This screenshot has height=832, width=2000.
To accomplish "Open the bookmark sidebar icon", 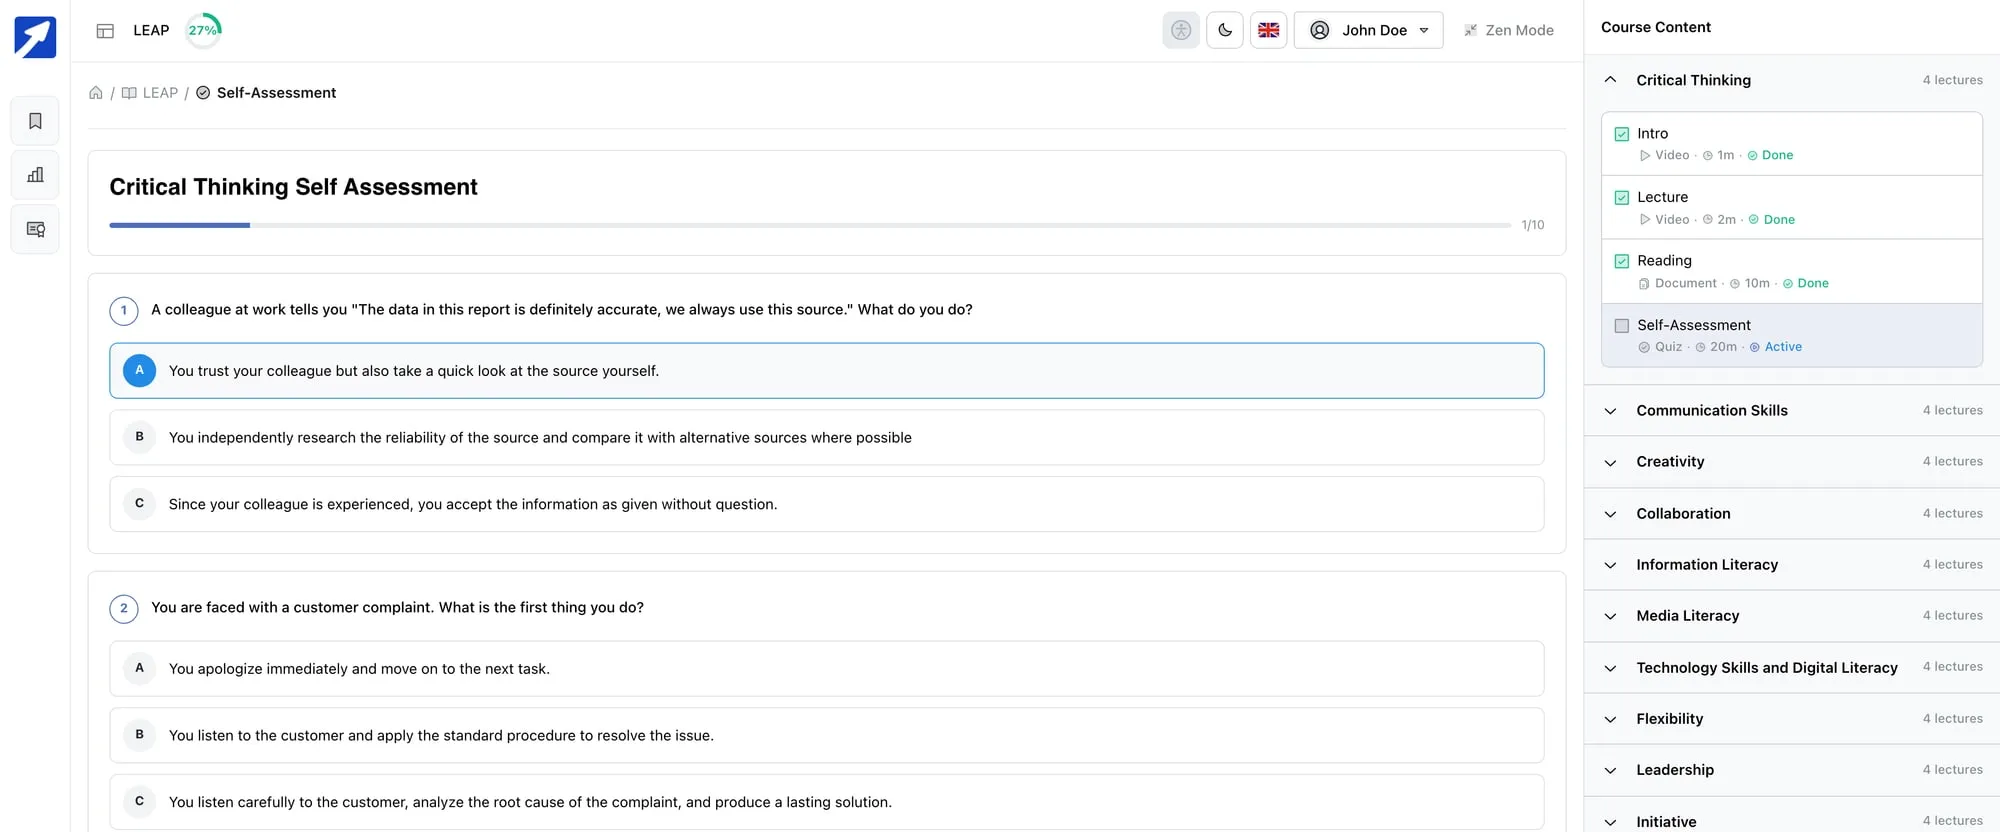I will pyautogui.click(x=35, y=121).
